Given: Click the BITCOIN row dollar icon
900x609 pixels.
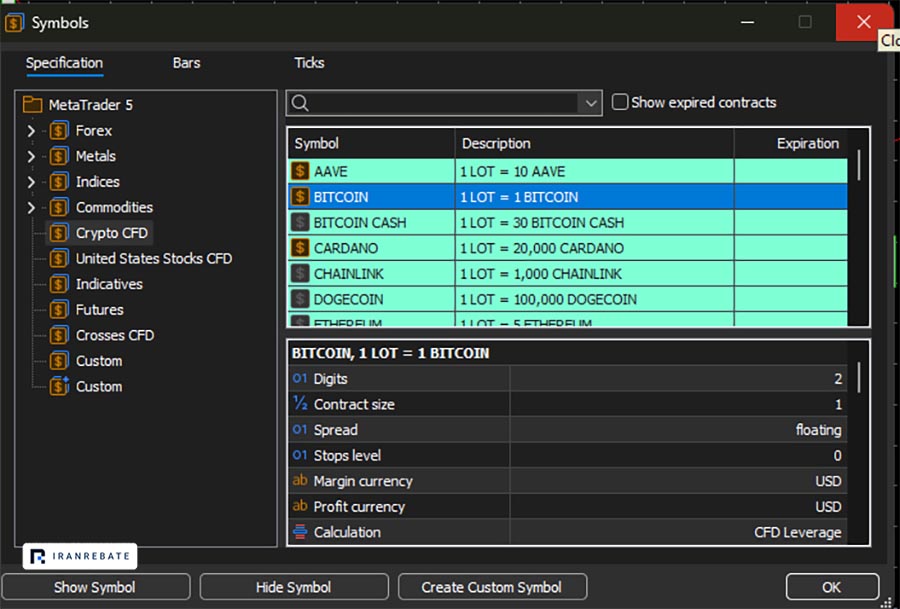Looking at the screenshot, I should (x=300, y=197).
